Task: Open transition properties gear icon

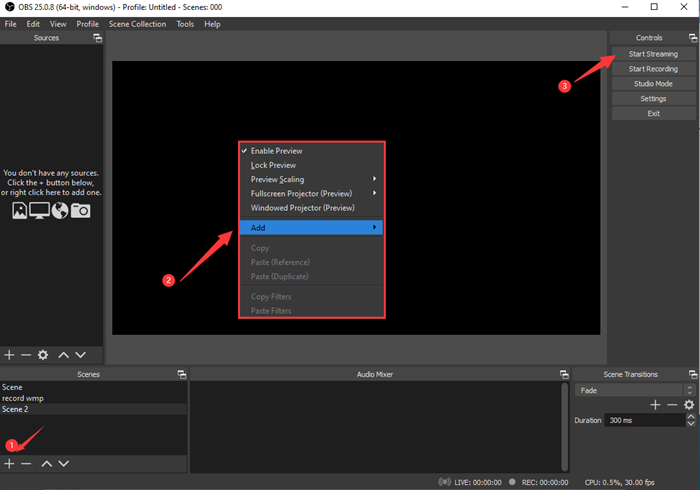Action: (x=689, y=405)
